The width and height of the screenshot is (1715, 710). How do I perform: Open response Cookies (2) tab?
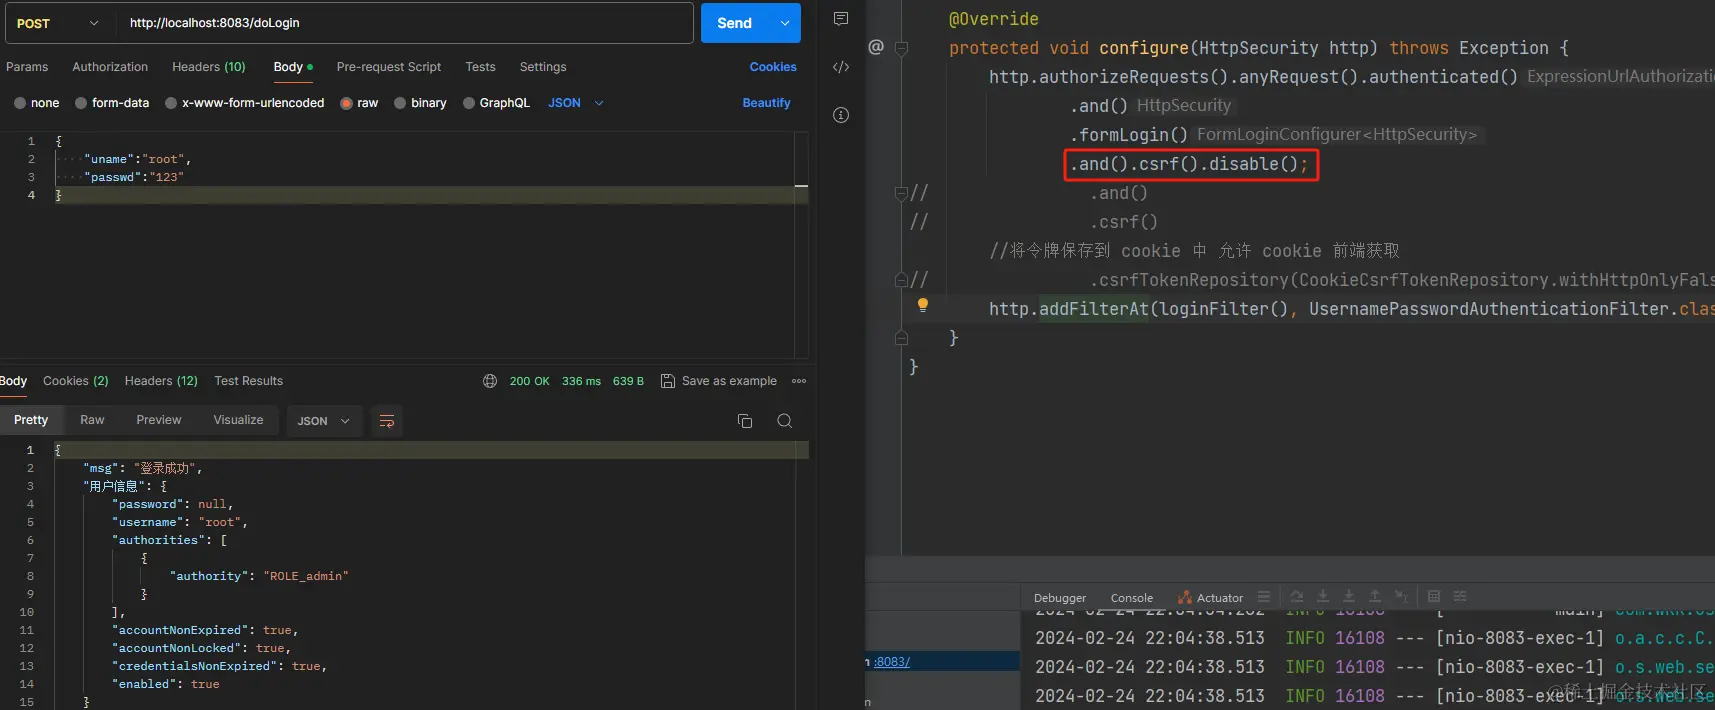click(x=76, y=381)
